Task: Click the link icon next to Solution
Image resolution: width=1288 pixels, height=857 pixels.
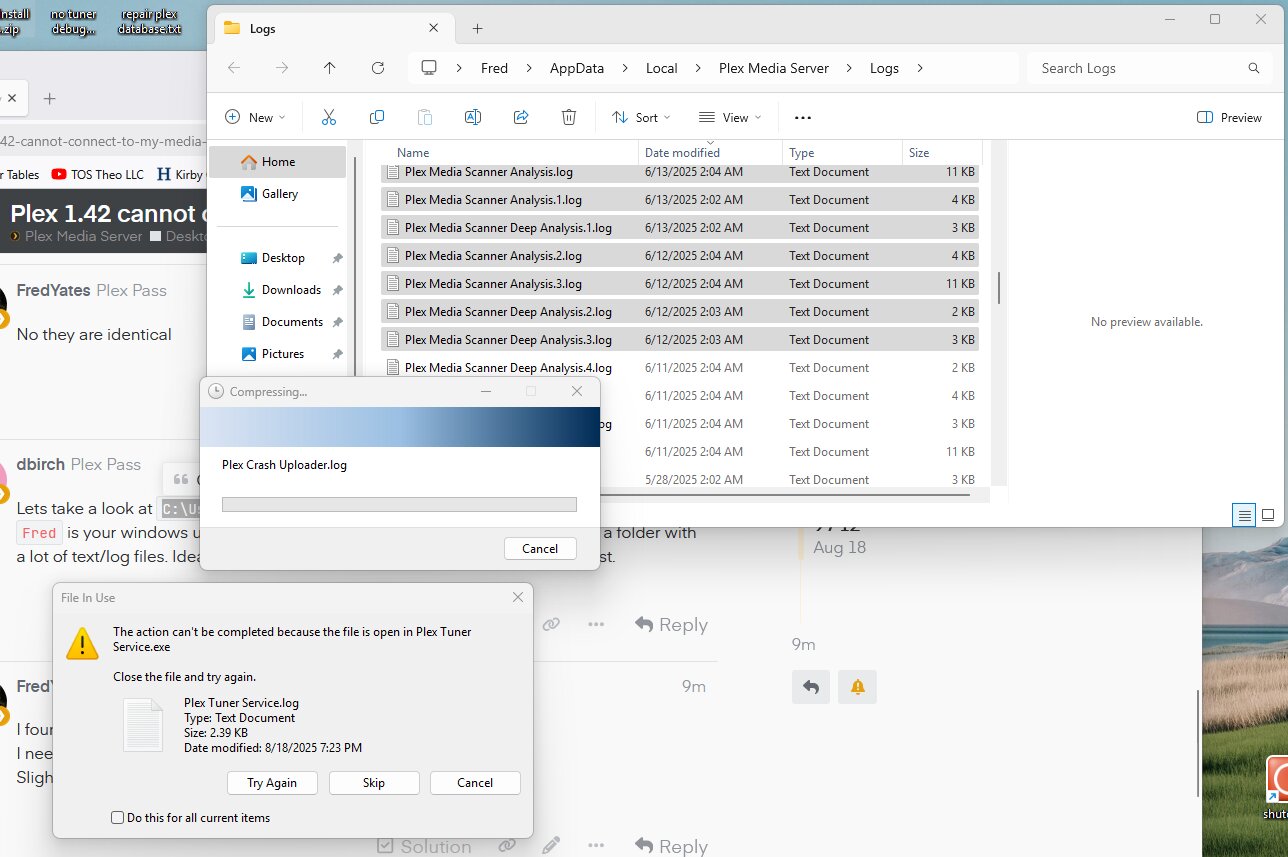Action: pyautogui.click(x=508, y=846)
